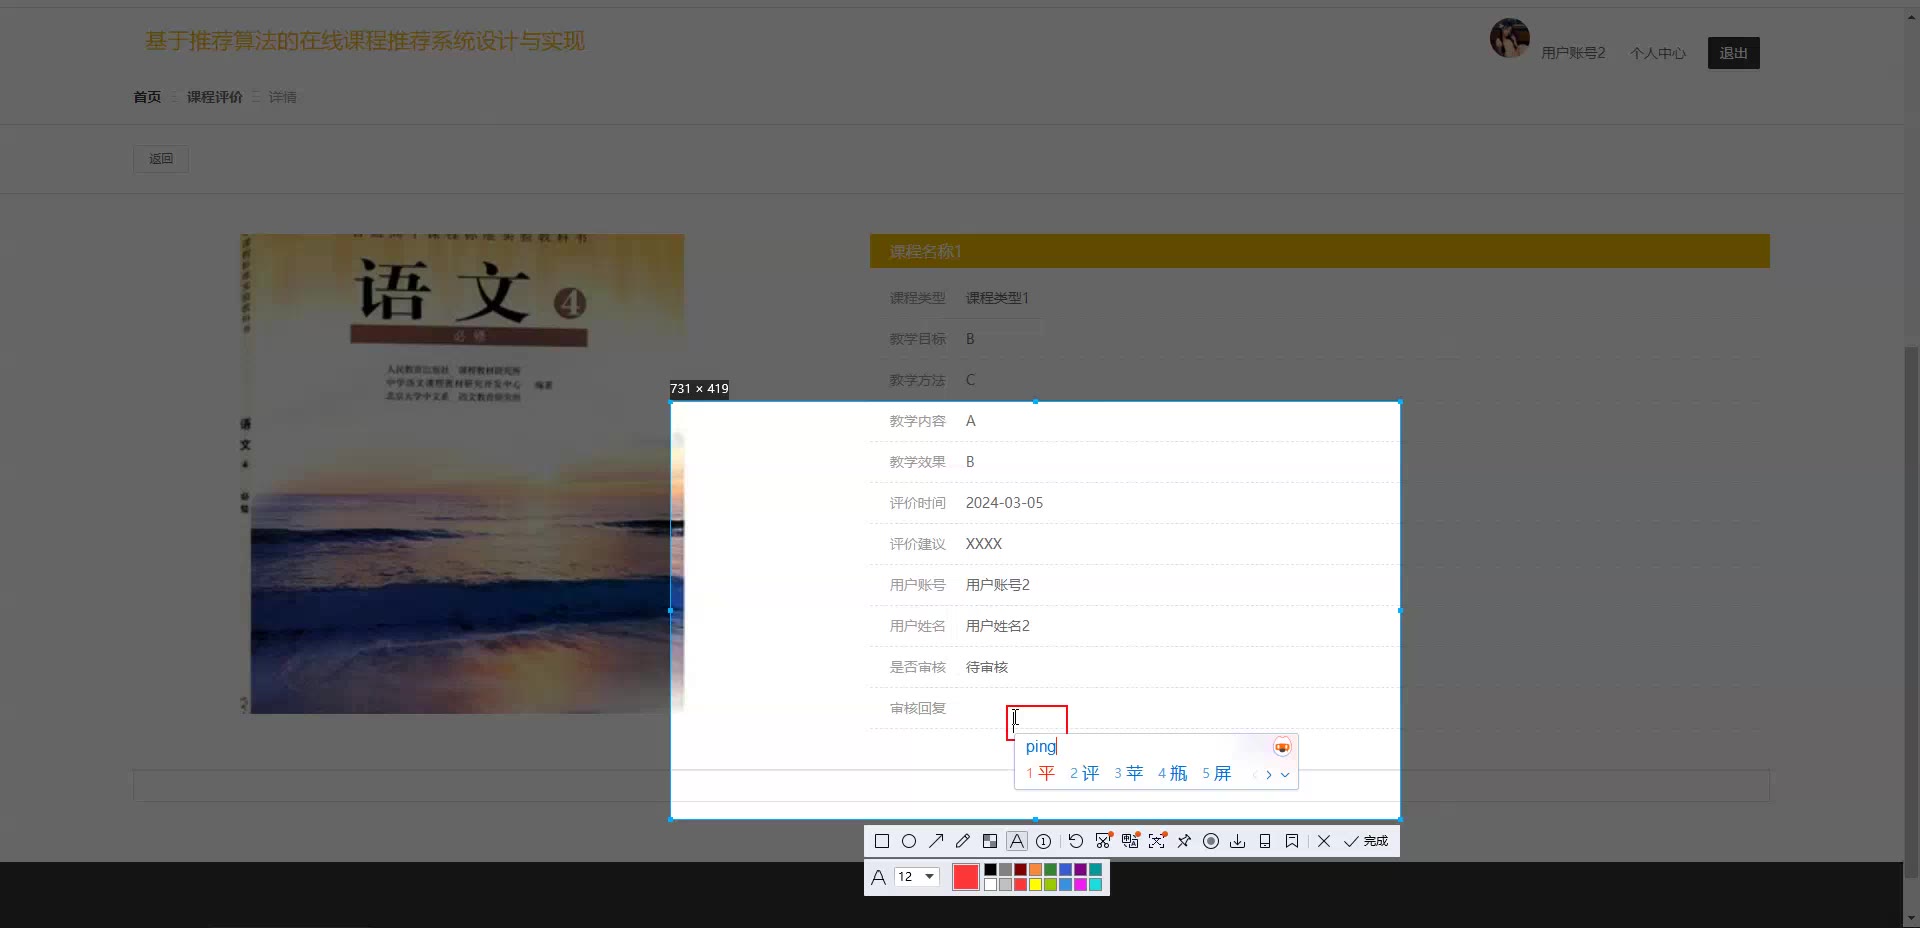Select the numbered step marker tool

coord(1044,841)
